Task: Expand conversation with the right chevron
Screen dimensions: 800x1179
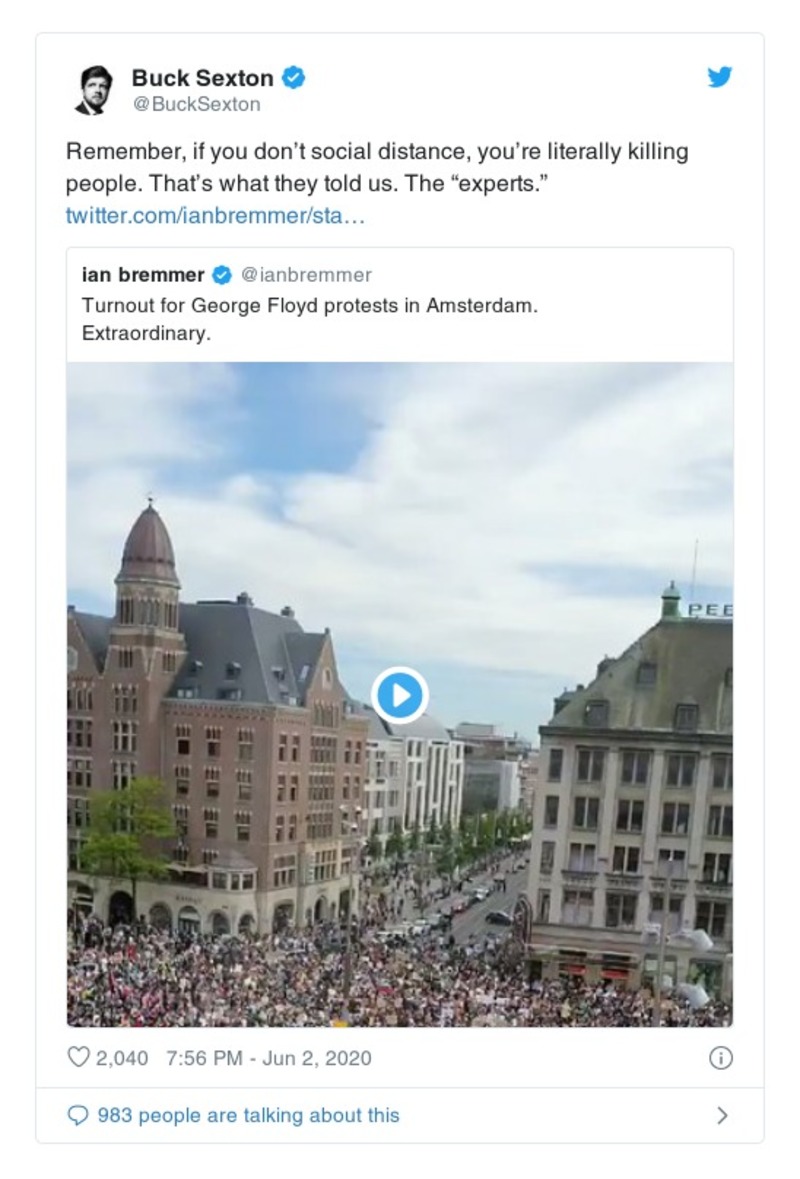Action: 723,1116
